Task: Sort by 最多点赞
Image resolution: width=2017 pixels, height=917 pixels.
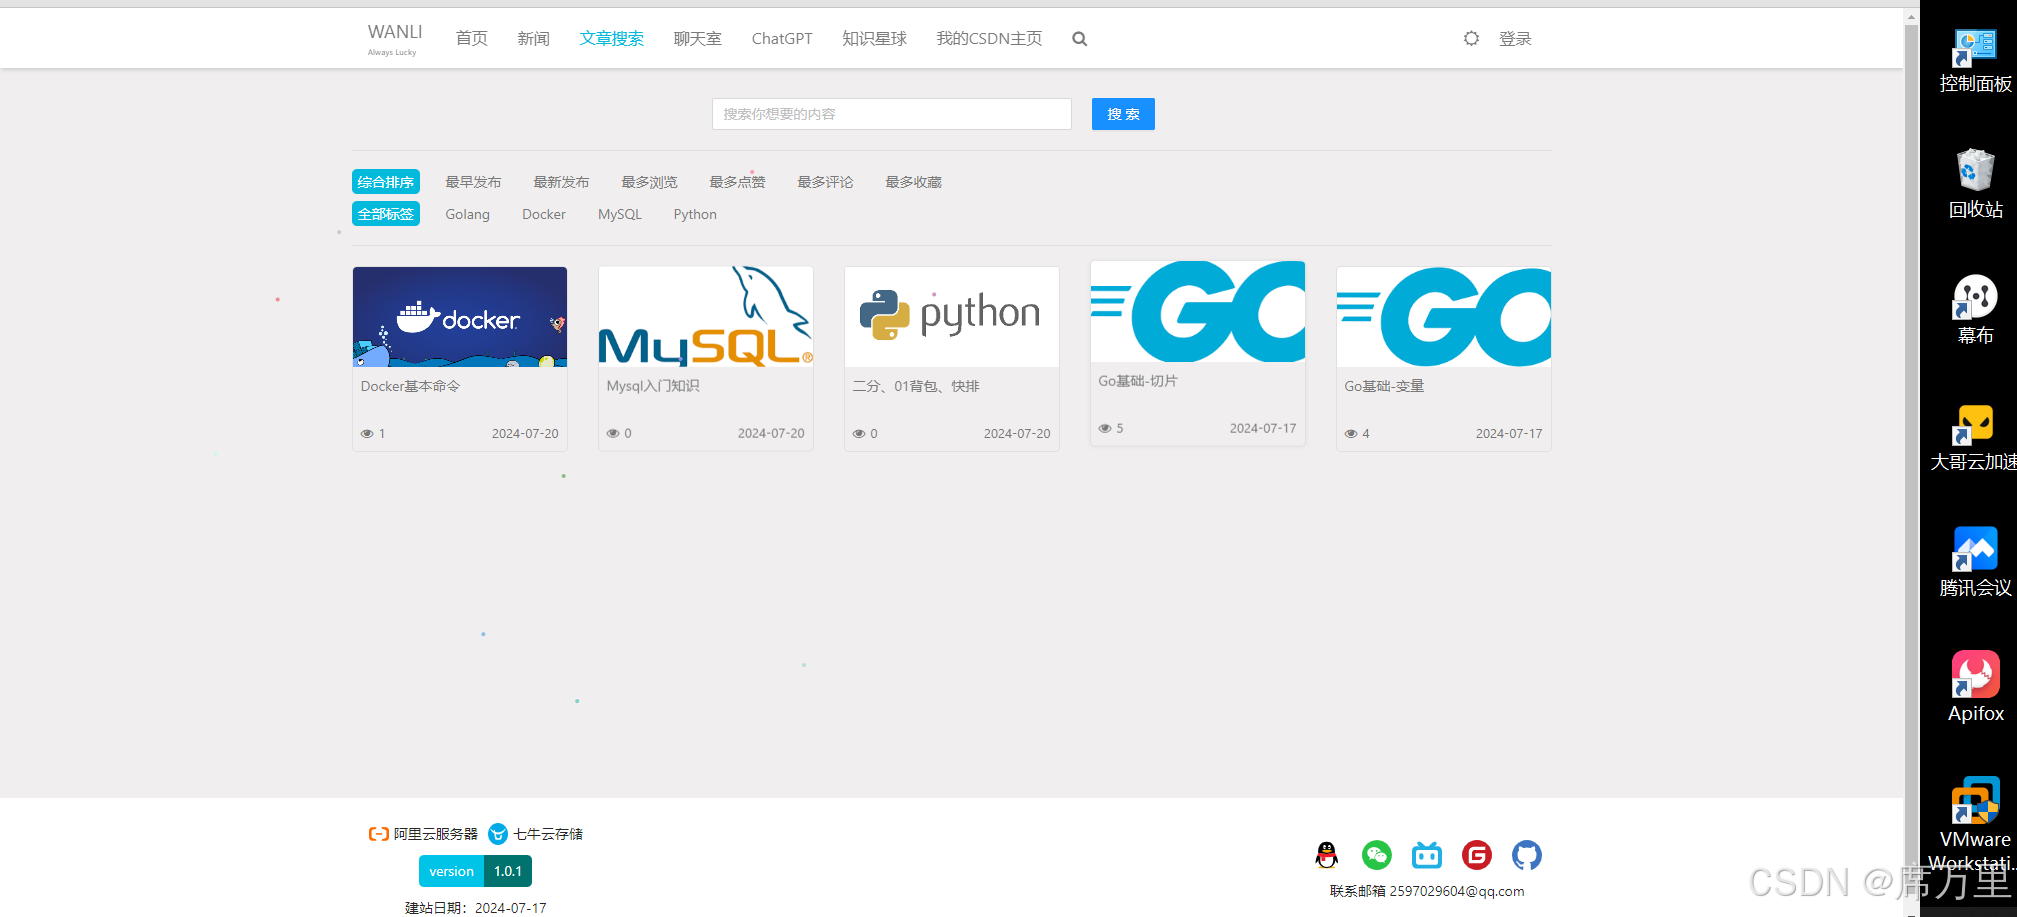Action: pos(737,182)
